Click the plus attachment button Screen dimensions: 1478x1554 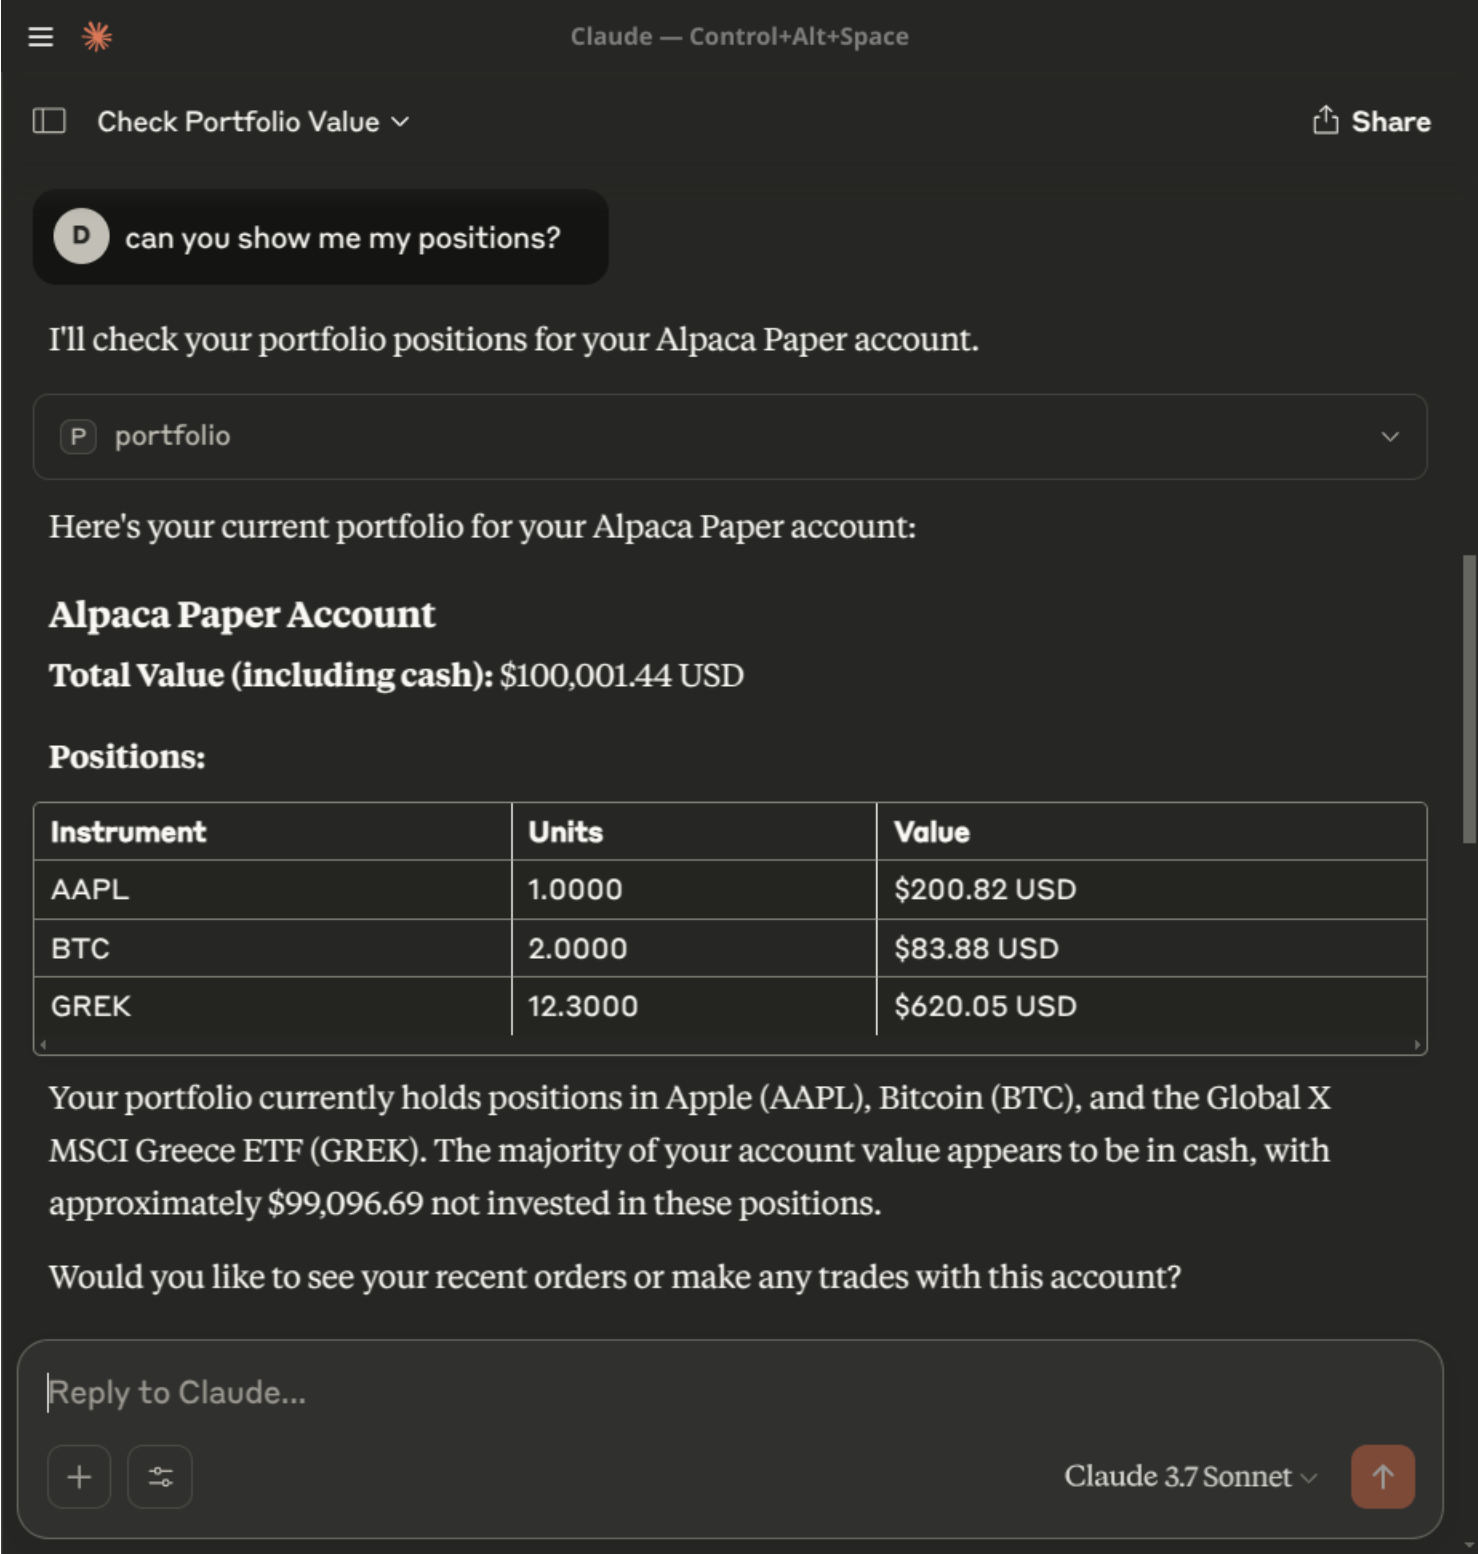tap(79, 1477)
